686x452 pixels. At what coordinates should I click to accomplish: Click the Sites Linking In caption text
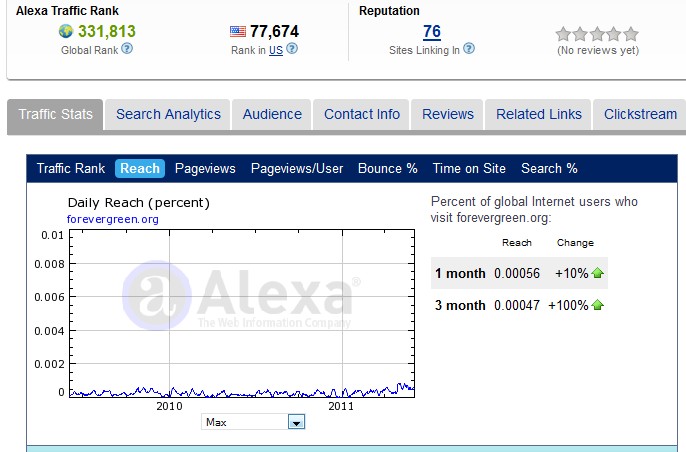pyautogui.click(x=424, y=50)
